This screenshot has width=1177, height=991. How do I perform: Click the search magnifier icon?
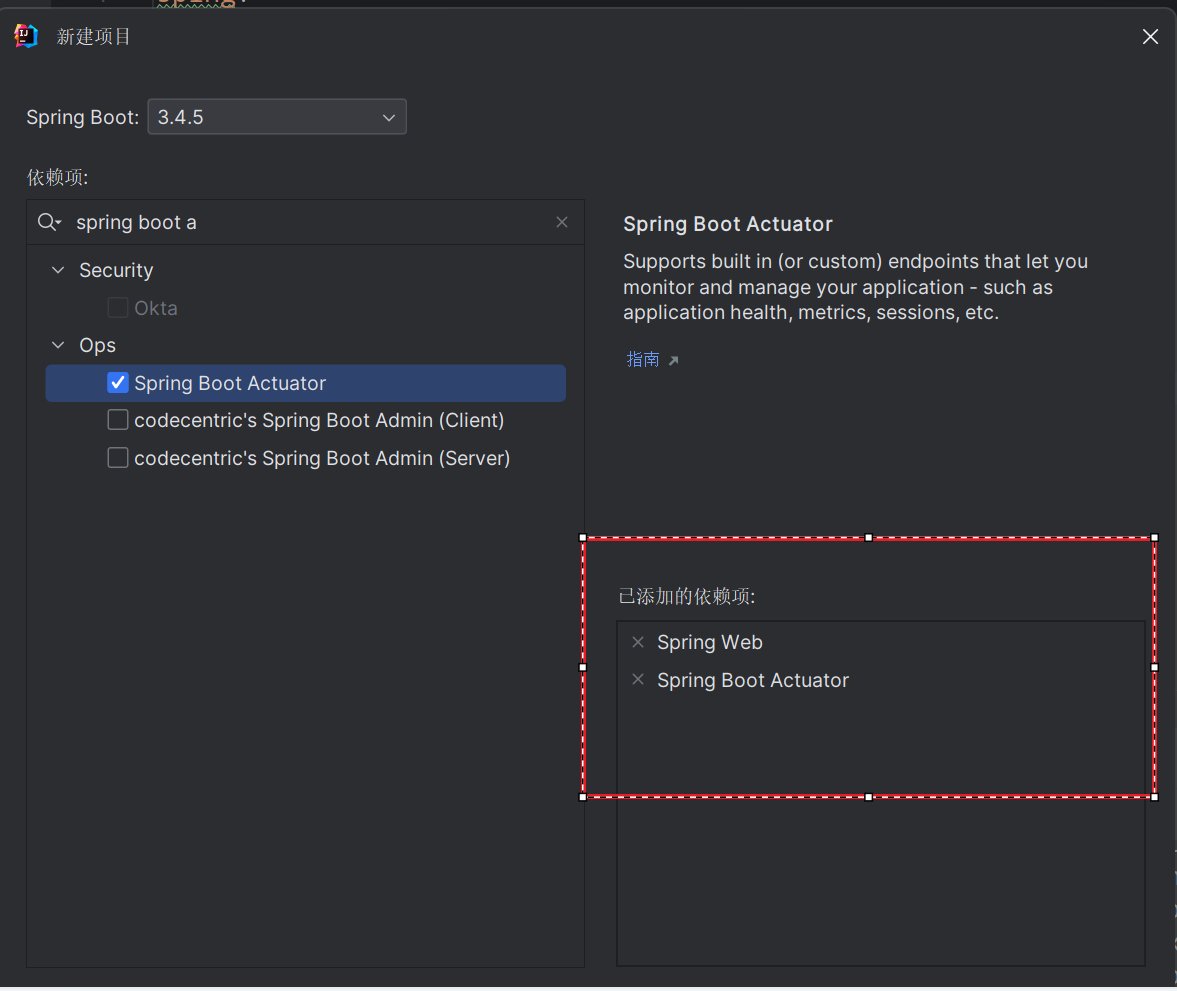[x=49, y=222]
